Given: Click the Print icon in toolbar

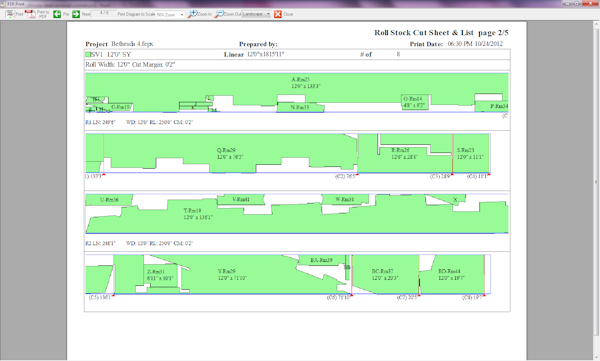Looking at the screenshot, I should (x=10, y=14).
